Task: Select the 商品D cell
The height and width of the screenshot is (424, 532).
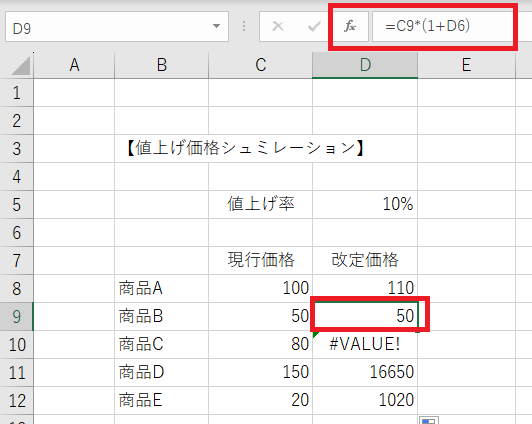Action: (x=162, y=372)
